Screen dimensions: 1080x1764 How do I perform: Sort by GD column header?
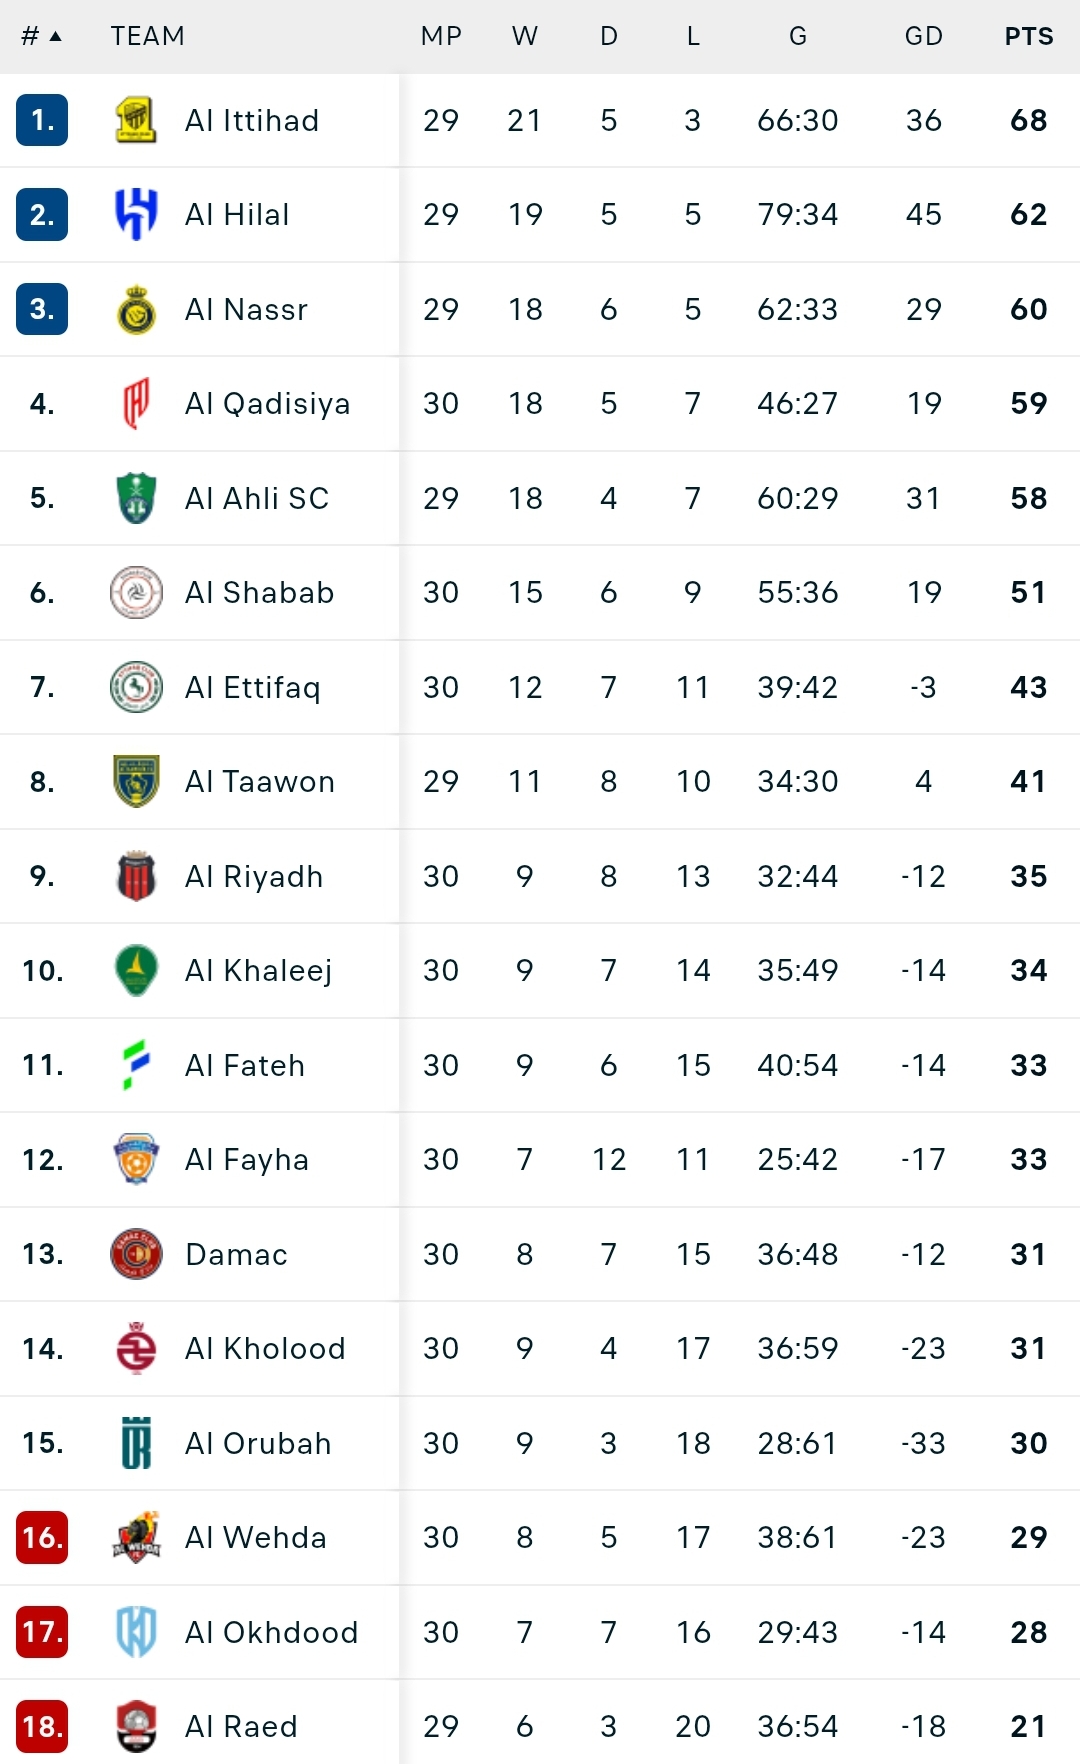(x=924, y=36)
